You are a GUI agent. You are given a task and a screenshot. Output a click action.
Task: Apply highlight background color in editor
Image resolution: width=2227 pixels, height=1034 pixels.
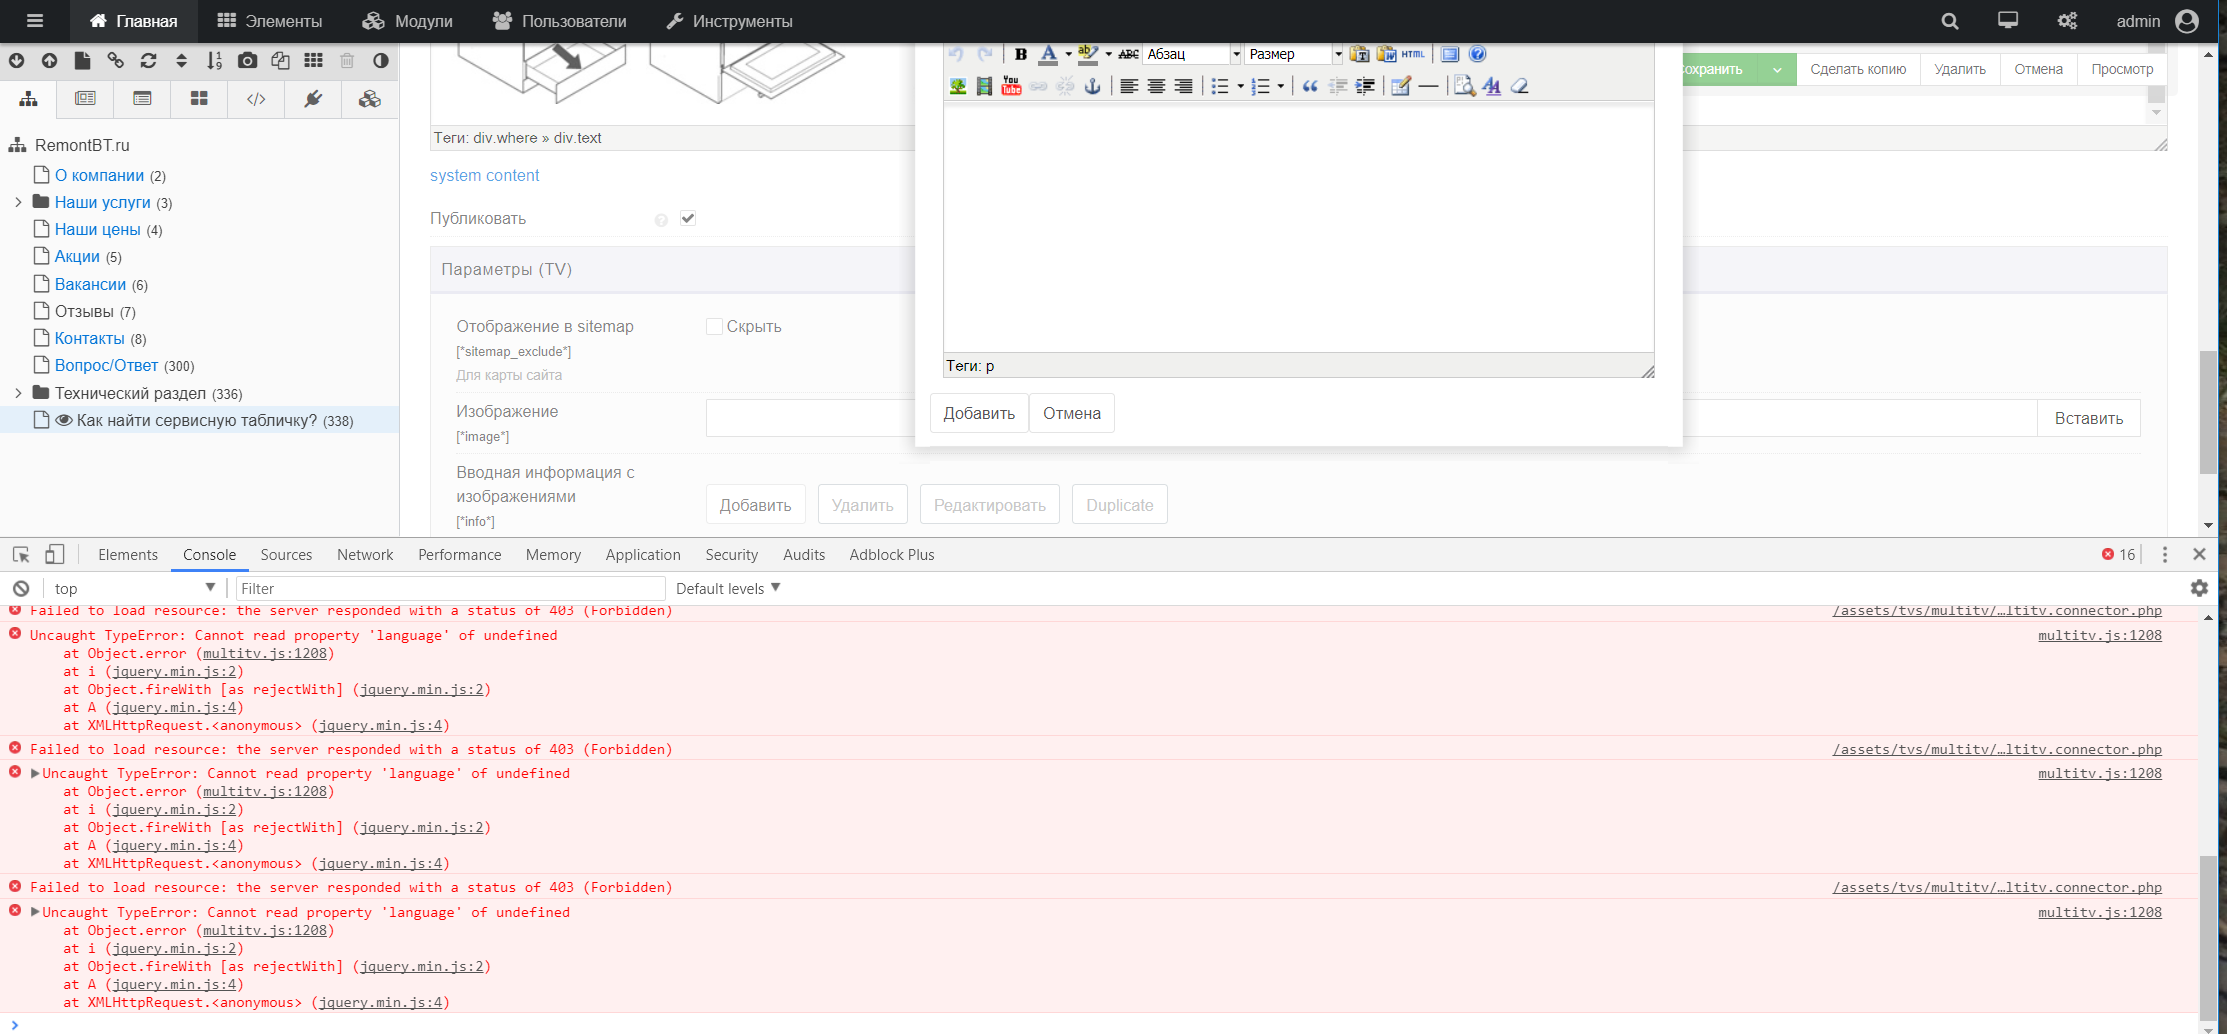click(1088, 54)
